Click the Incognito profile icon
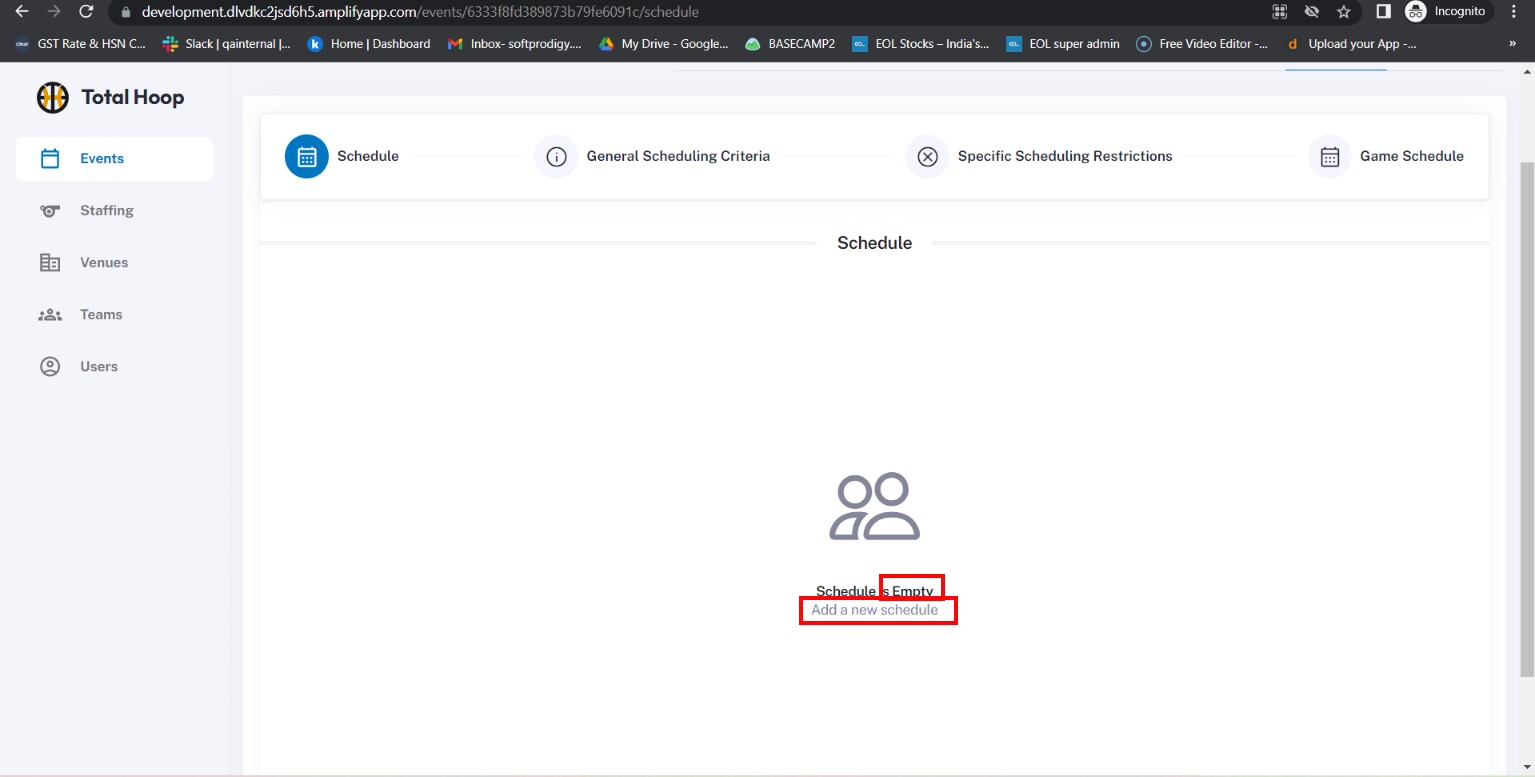The height and width of the screenshot is (777, 1535). click(x=1415, y=12)
